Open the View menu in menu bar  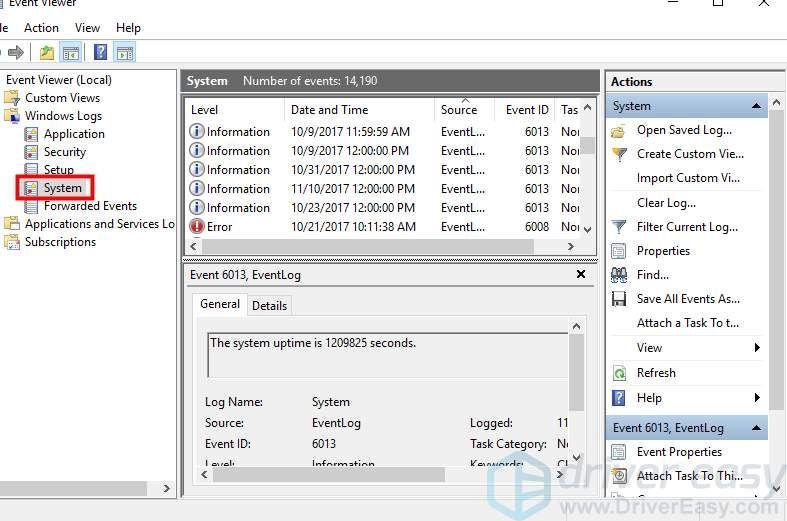87,28
